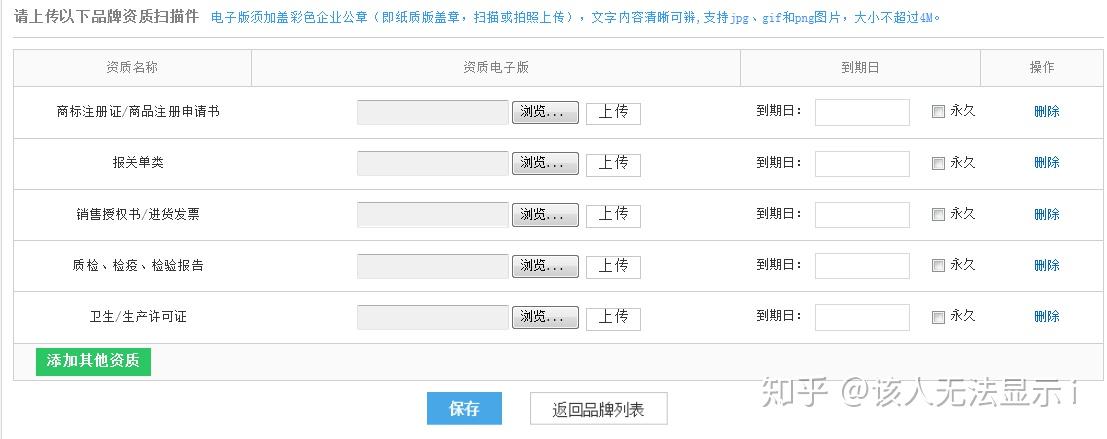Browse file for 销售授权书/进货发票

[545, 215]
